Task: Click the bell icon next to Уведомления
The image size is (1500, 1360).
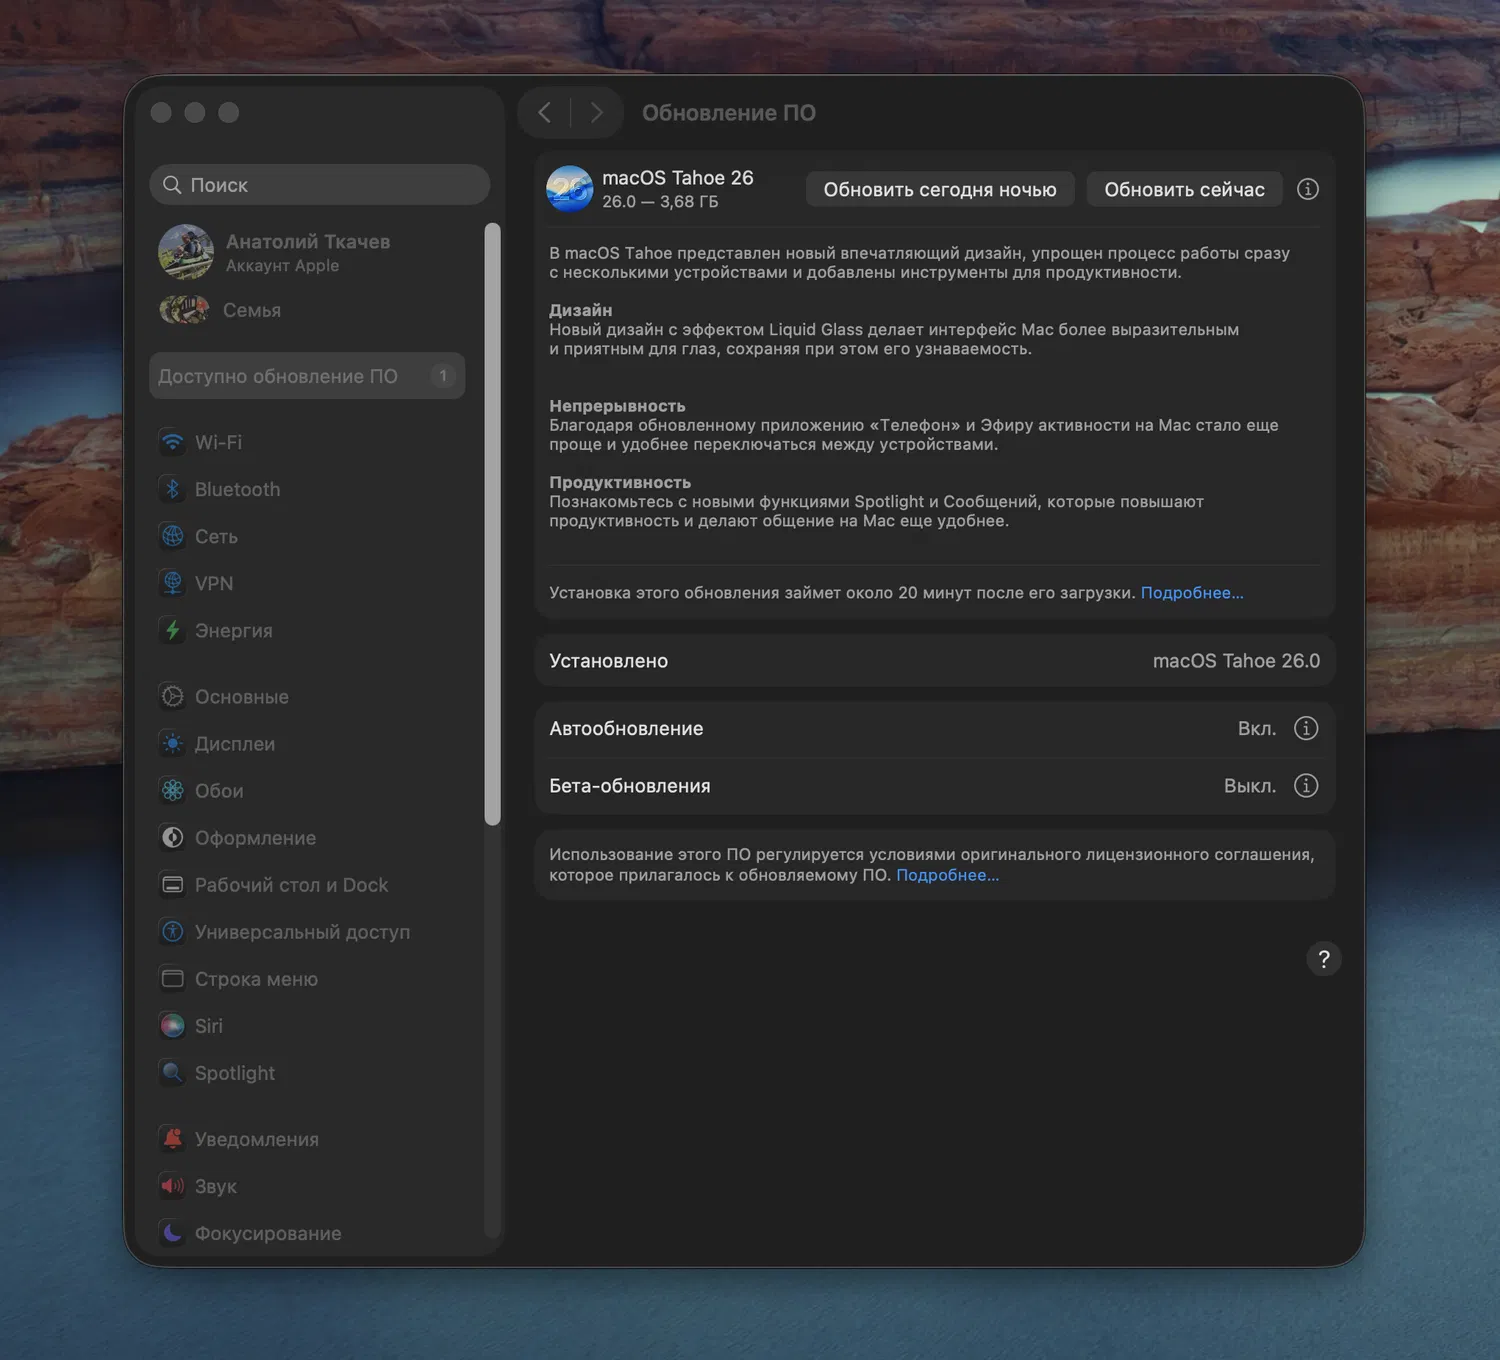Action: click(x=173, y=1138)
